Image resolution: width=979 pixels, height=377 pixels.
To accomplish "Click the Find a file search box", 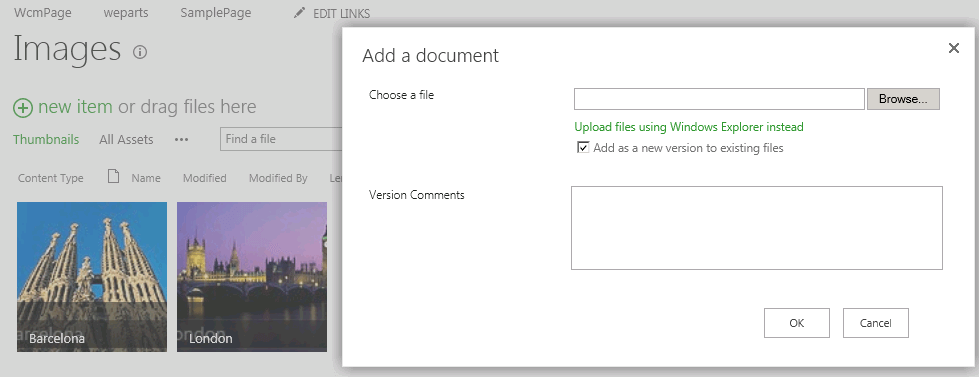I will click(282, 139).
